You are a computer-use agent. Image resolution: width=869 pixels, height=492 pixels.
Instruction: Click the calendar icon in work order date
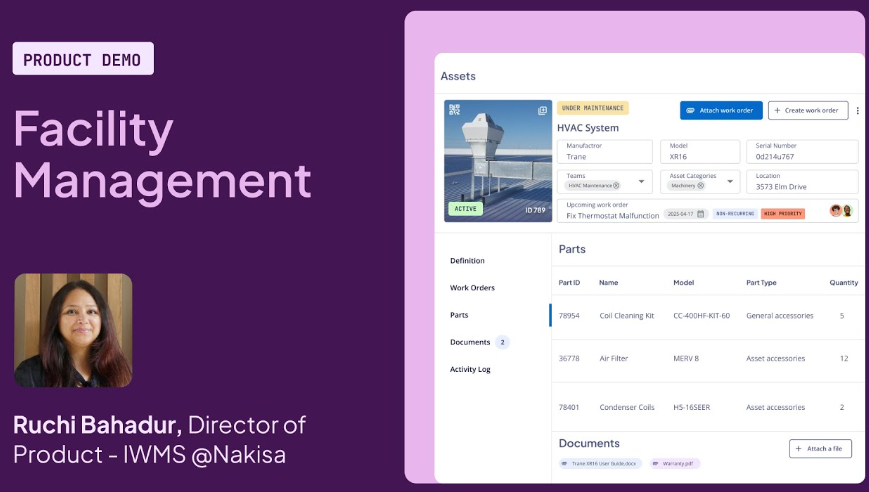(701, 214)
